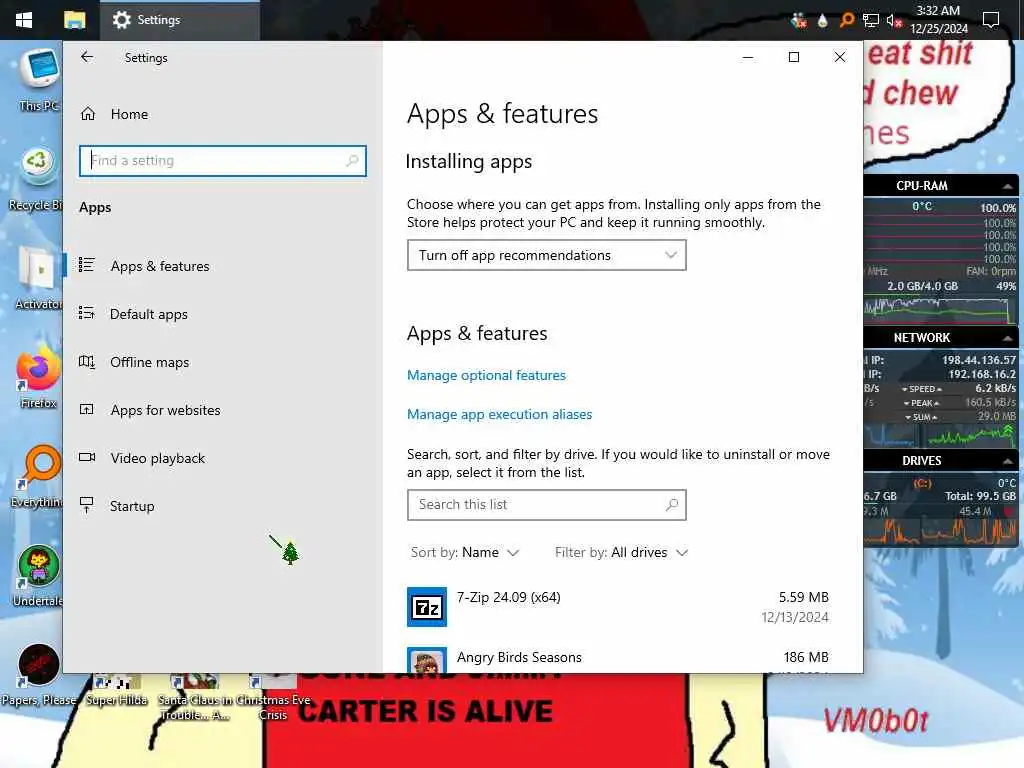This screenshot has width=1024, height=768.
Task: Open Video playback page
Action: 222,458
